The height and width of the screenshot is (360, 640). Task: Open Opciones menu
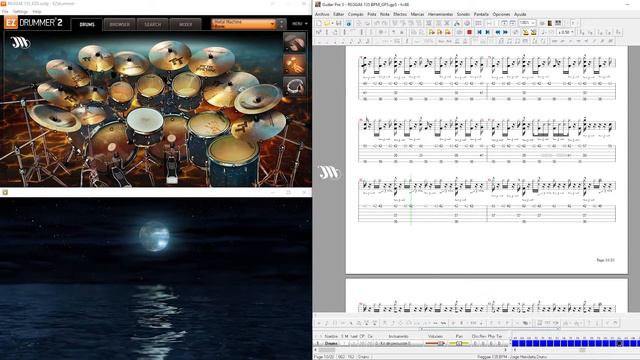coord(501,14)
